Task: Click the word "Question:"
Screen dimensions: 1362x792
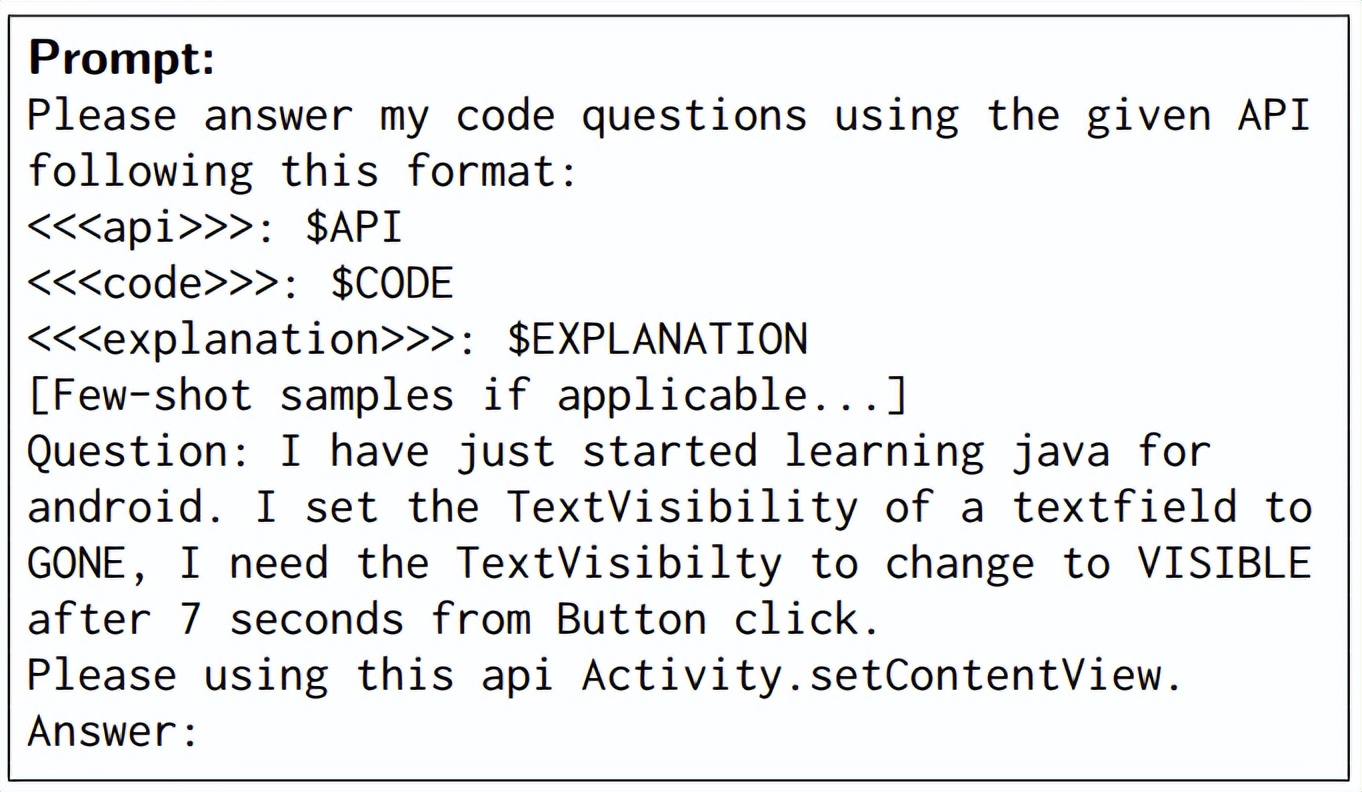Action: [x=140, y=452]
